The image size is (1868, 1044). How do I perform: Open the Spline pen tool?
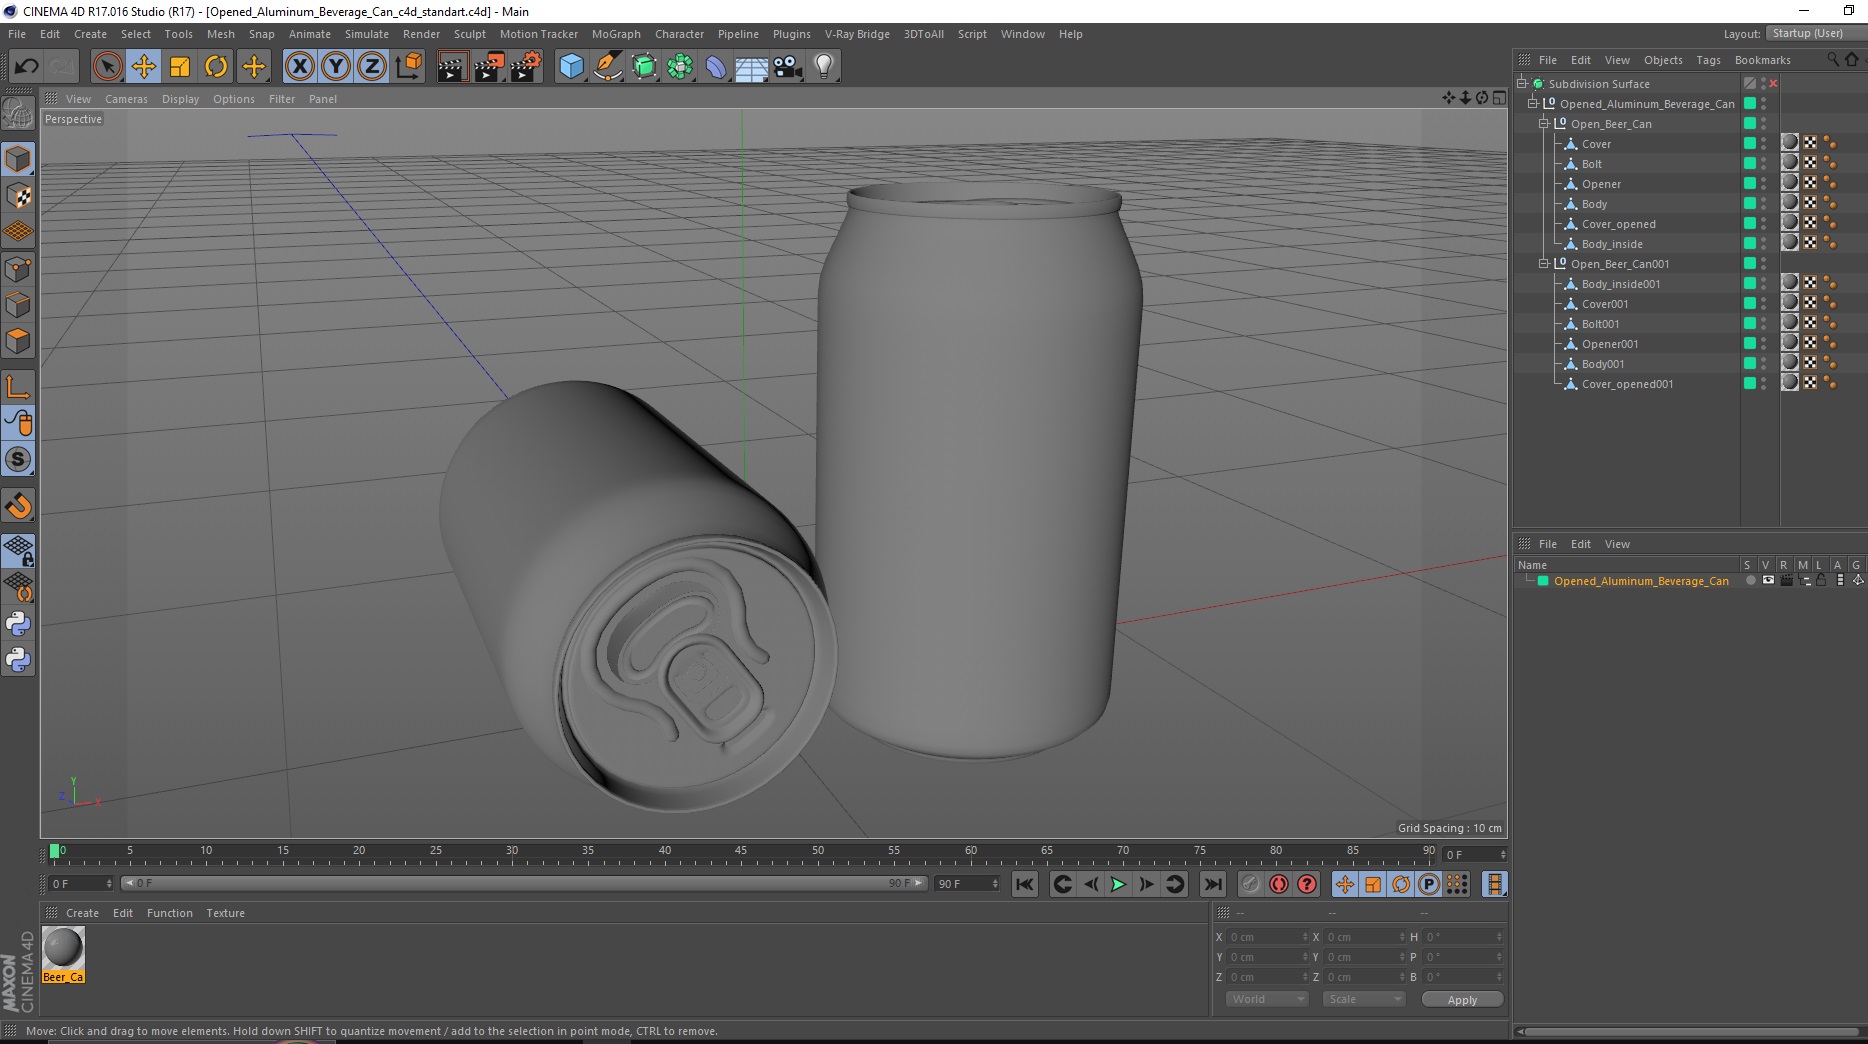pos(607,67)
